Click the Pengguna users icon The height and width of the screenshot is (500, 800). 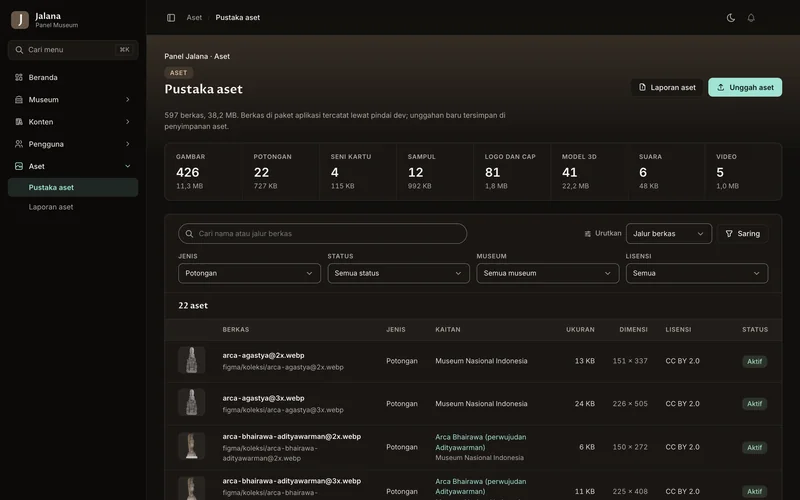tap(19, 144)
